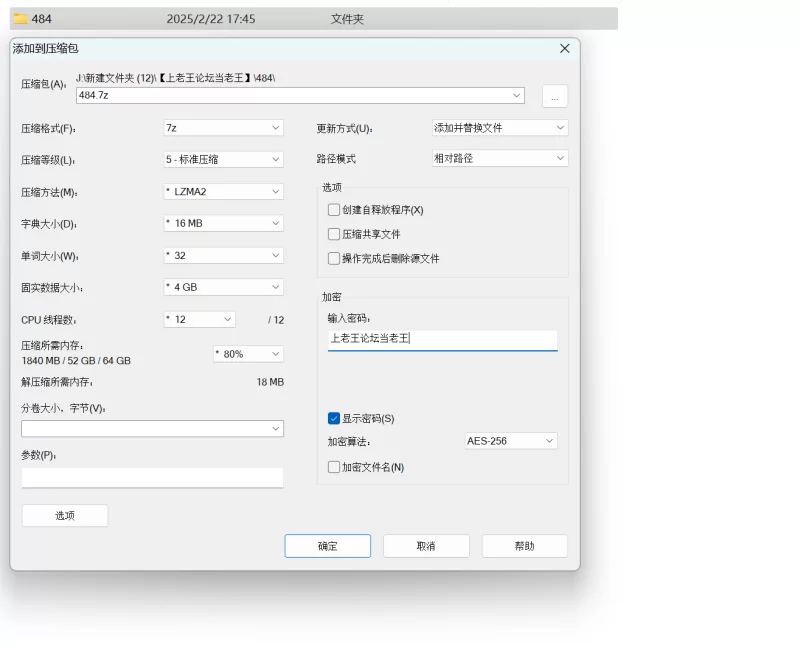Click the folder icon for 484
The height and width of the screenshot is (650, 800).
pos(20,19)
